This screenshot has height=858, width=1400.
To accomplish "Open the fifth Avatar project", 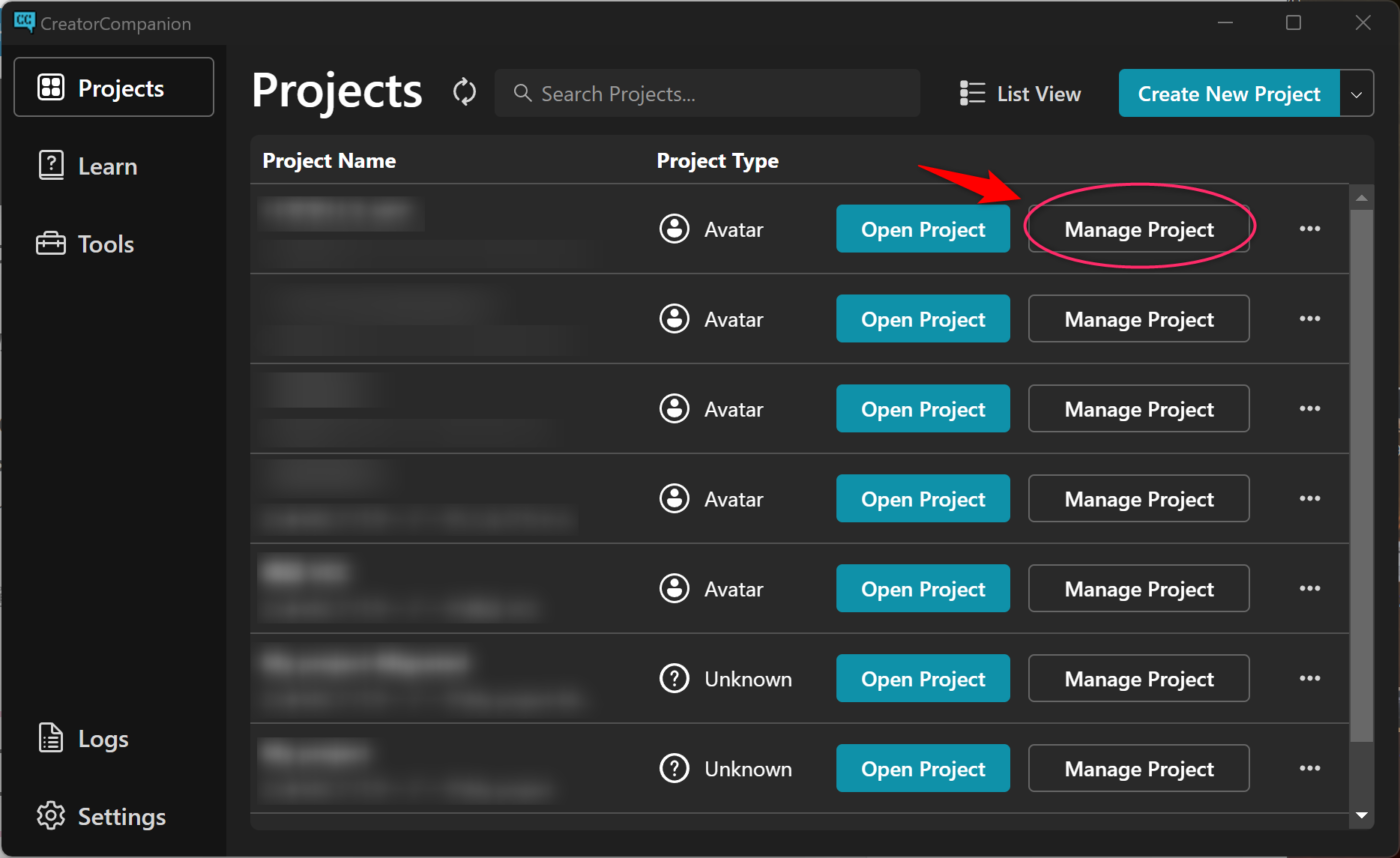I will click(923, 589).
